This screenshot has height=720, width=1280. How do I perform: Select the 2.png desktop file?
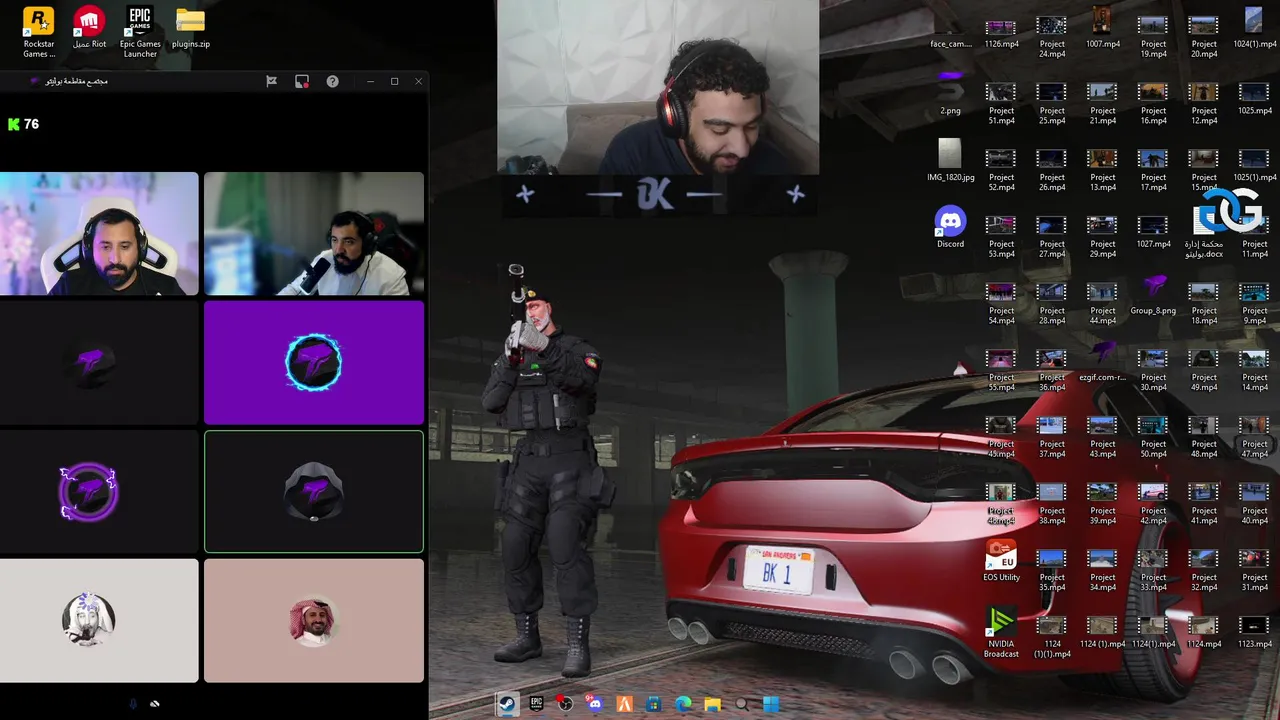[950, 93]
